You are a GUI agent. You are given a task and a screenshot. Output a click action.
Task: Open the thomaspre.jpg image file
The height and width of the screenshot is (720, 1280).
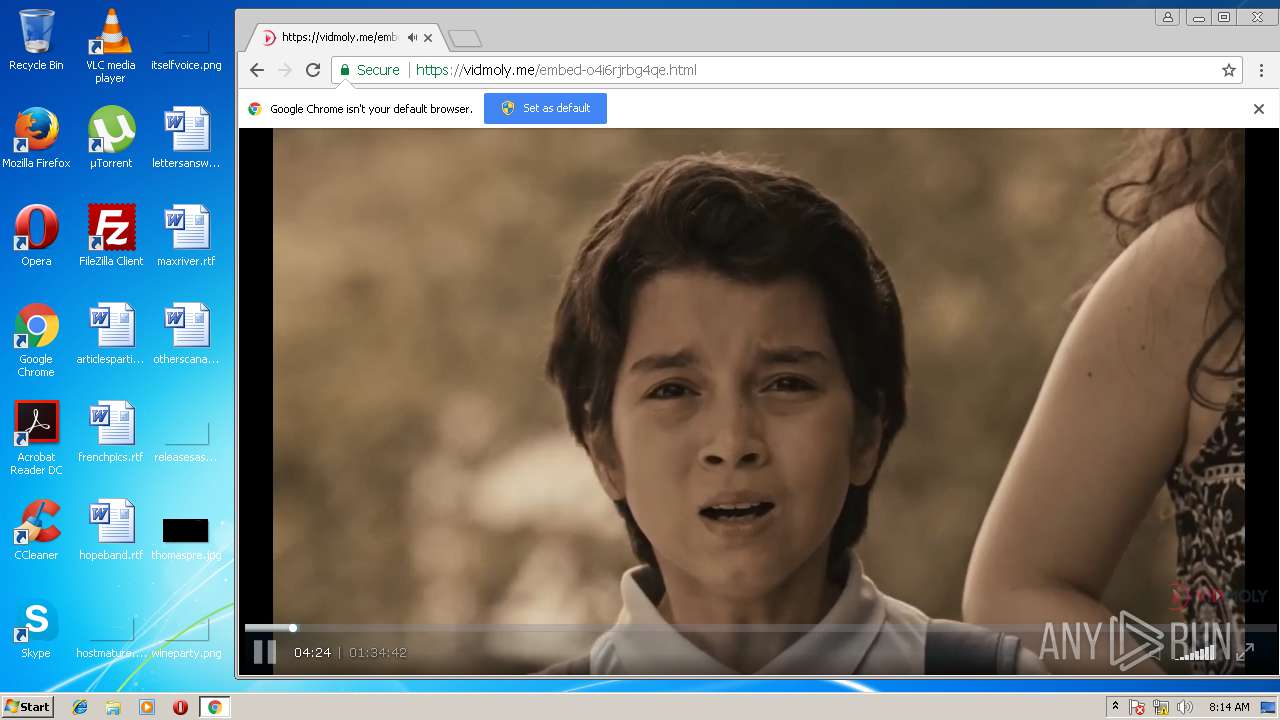point(186,538)
